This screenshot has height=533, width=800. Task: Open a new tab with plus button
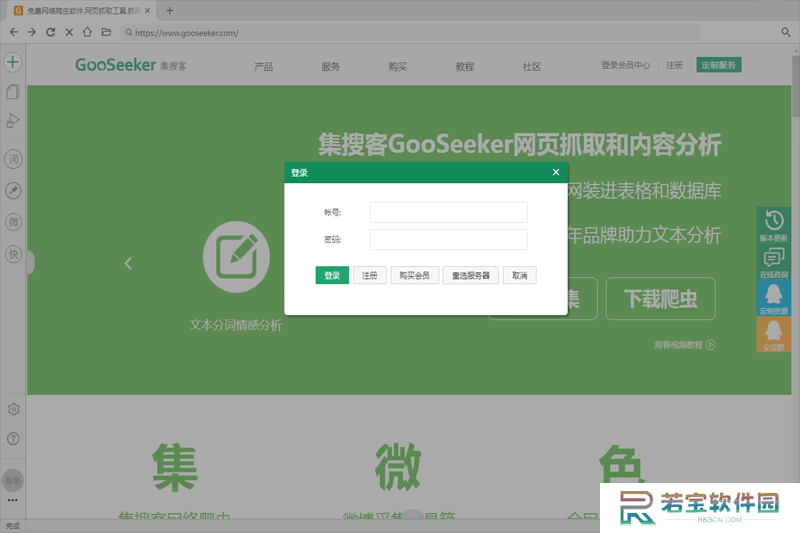(x=170, y=10)
